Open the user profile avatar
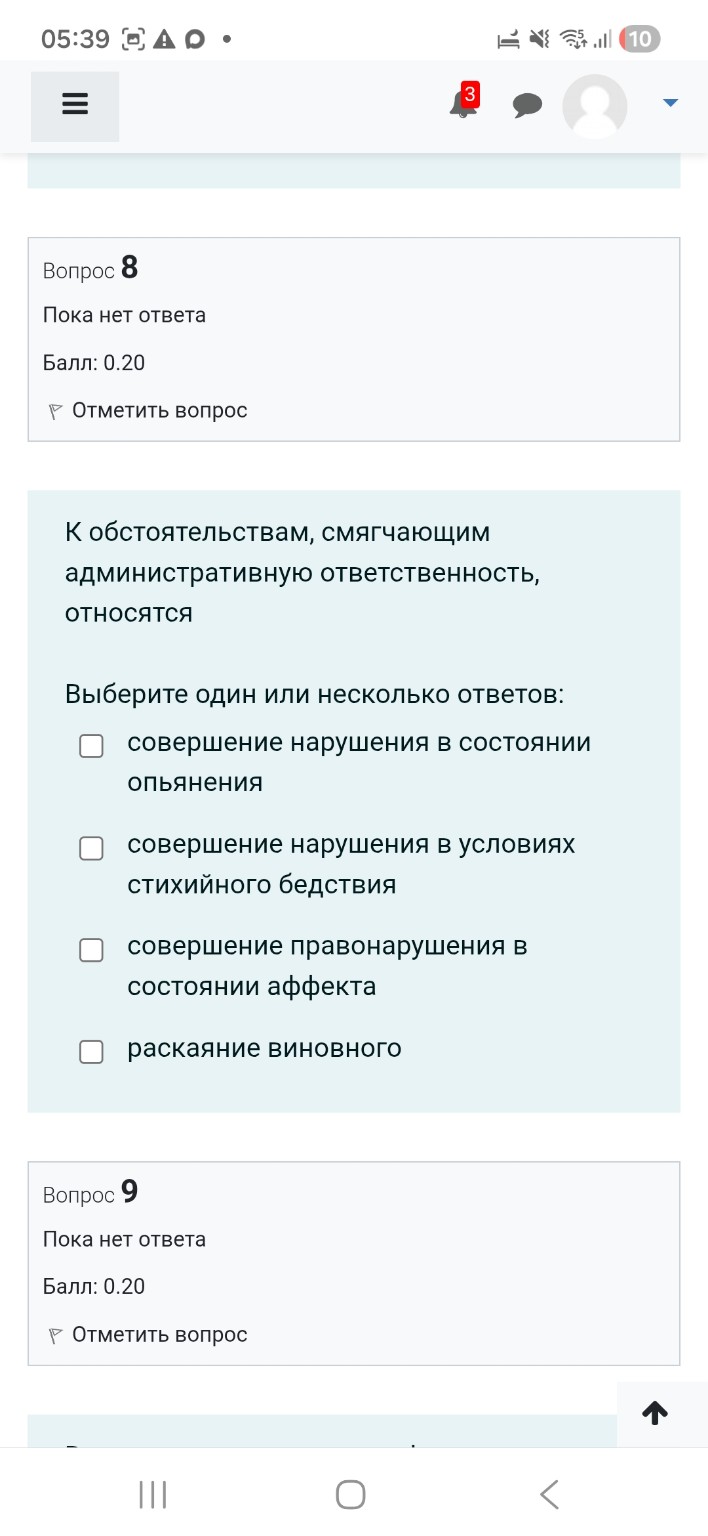The width and height of the screenshot is (708, 1536). pos(594,104)
